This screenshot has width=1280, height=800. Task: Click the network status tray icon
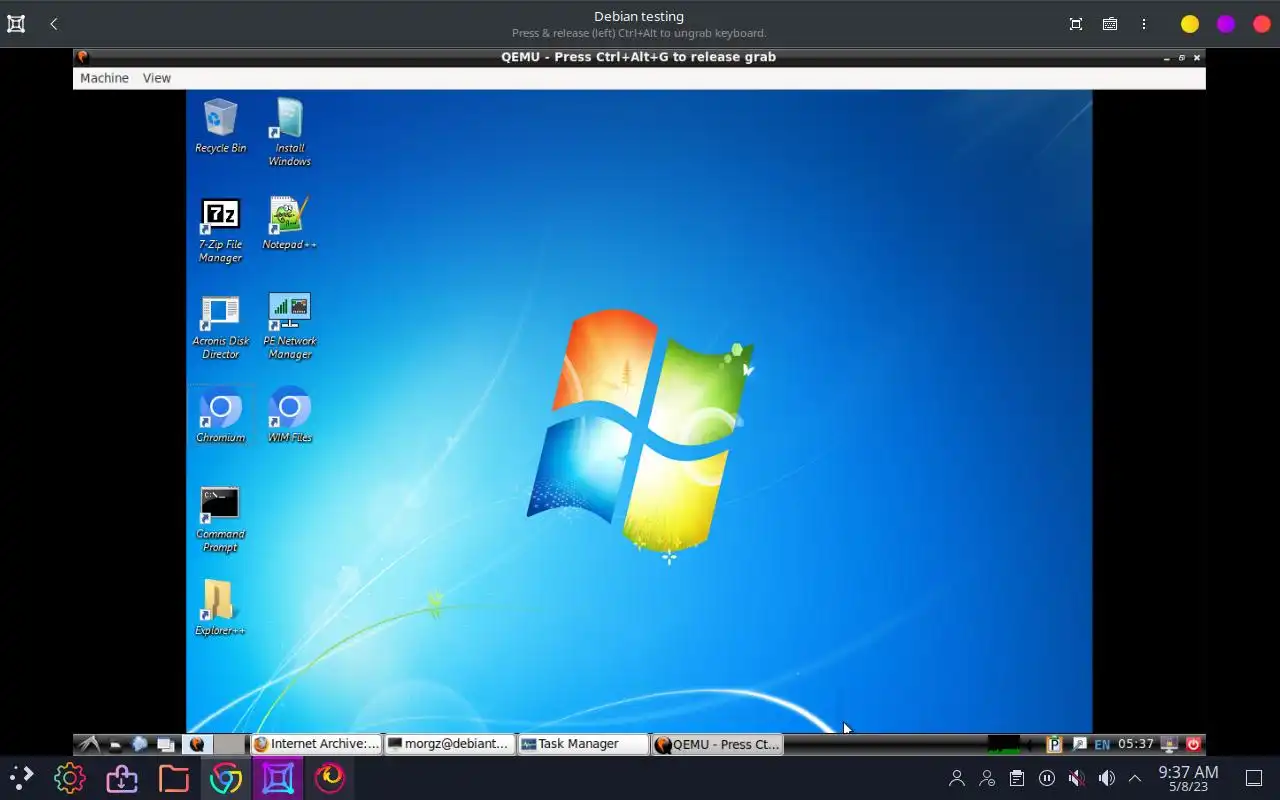1170,744
